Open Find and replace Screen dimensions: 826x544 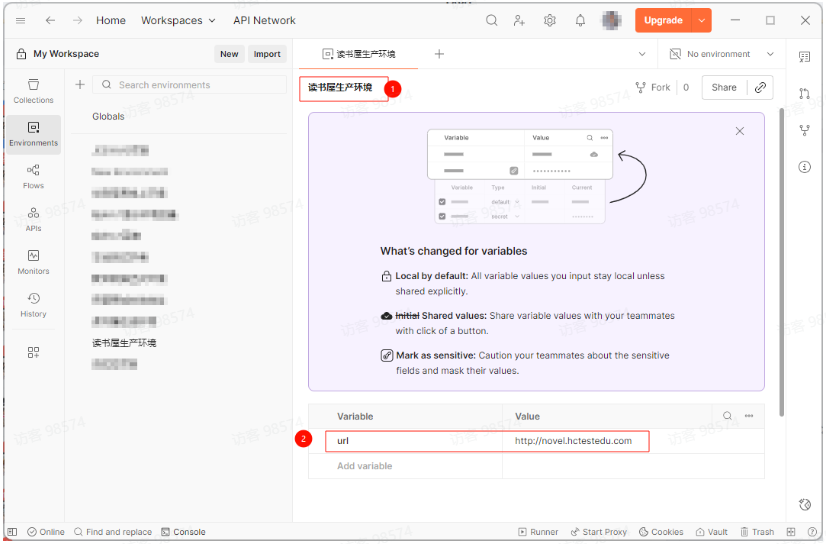[113, 532]
